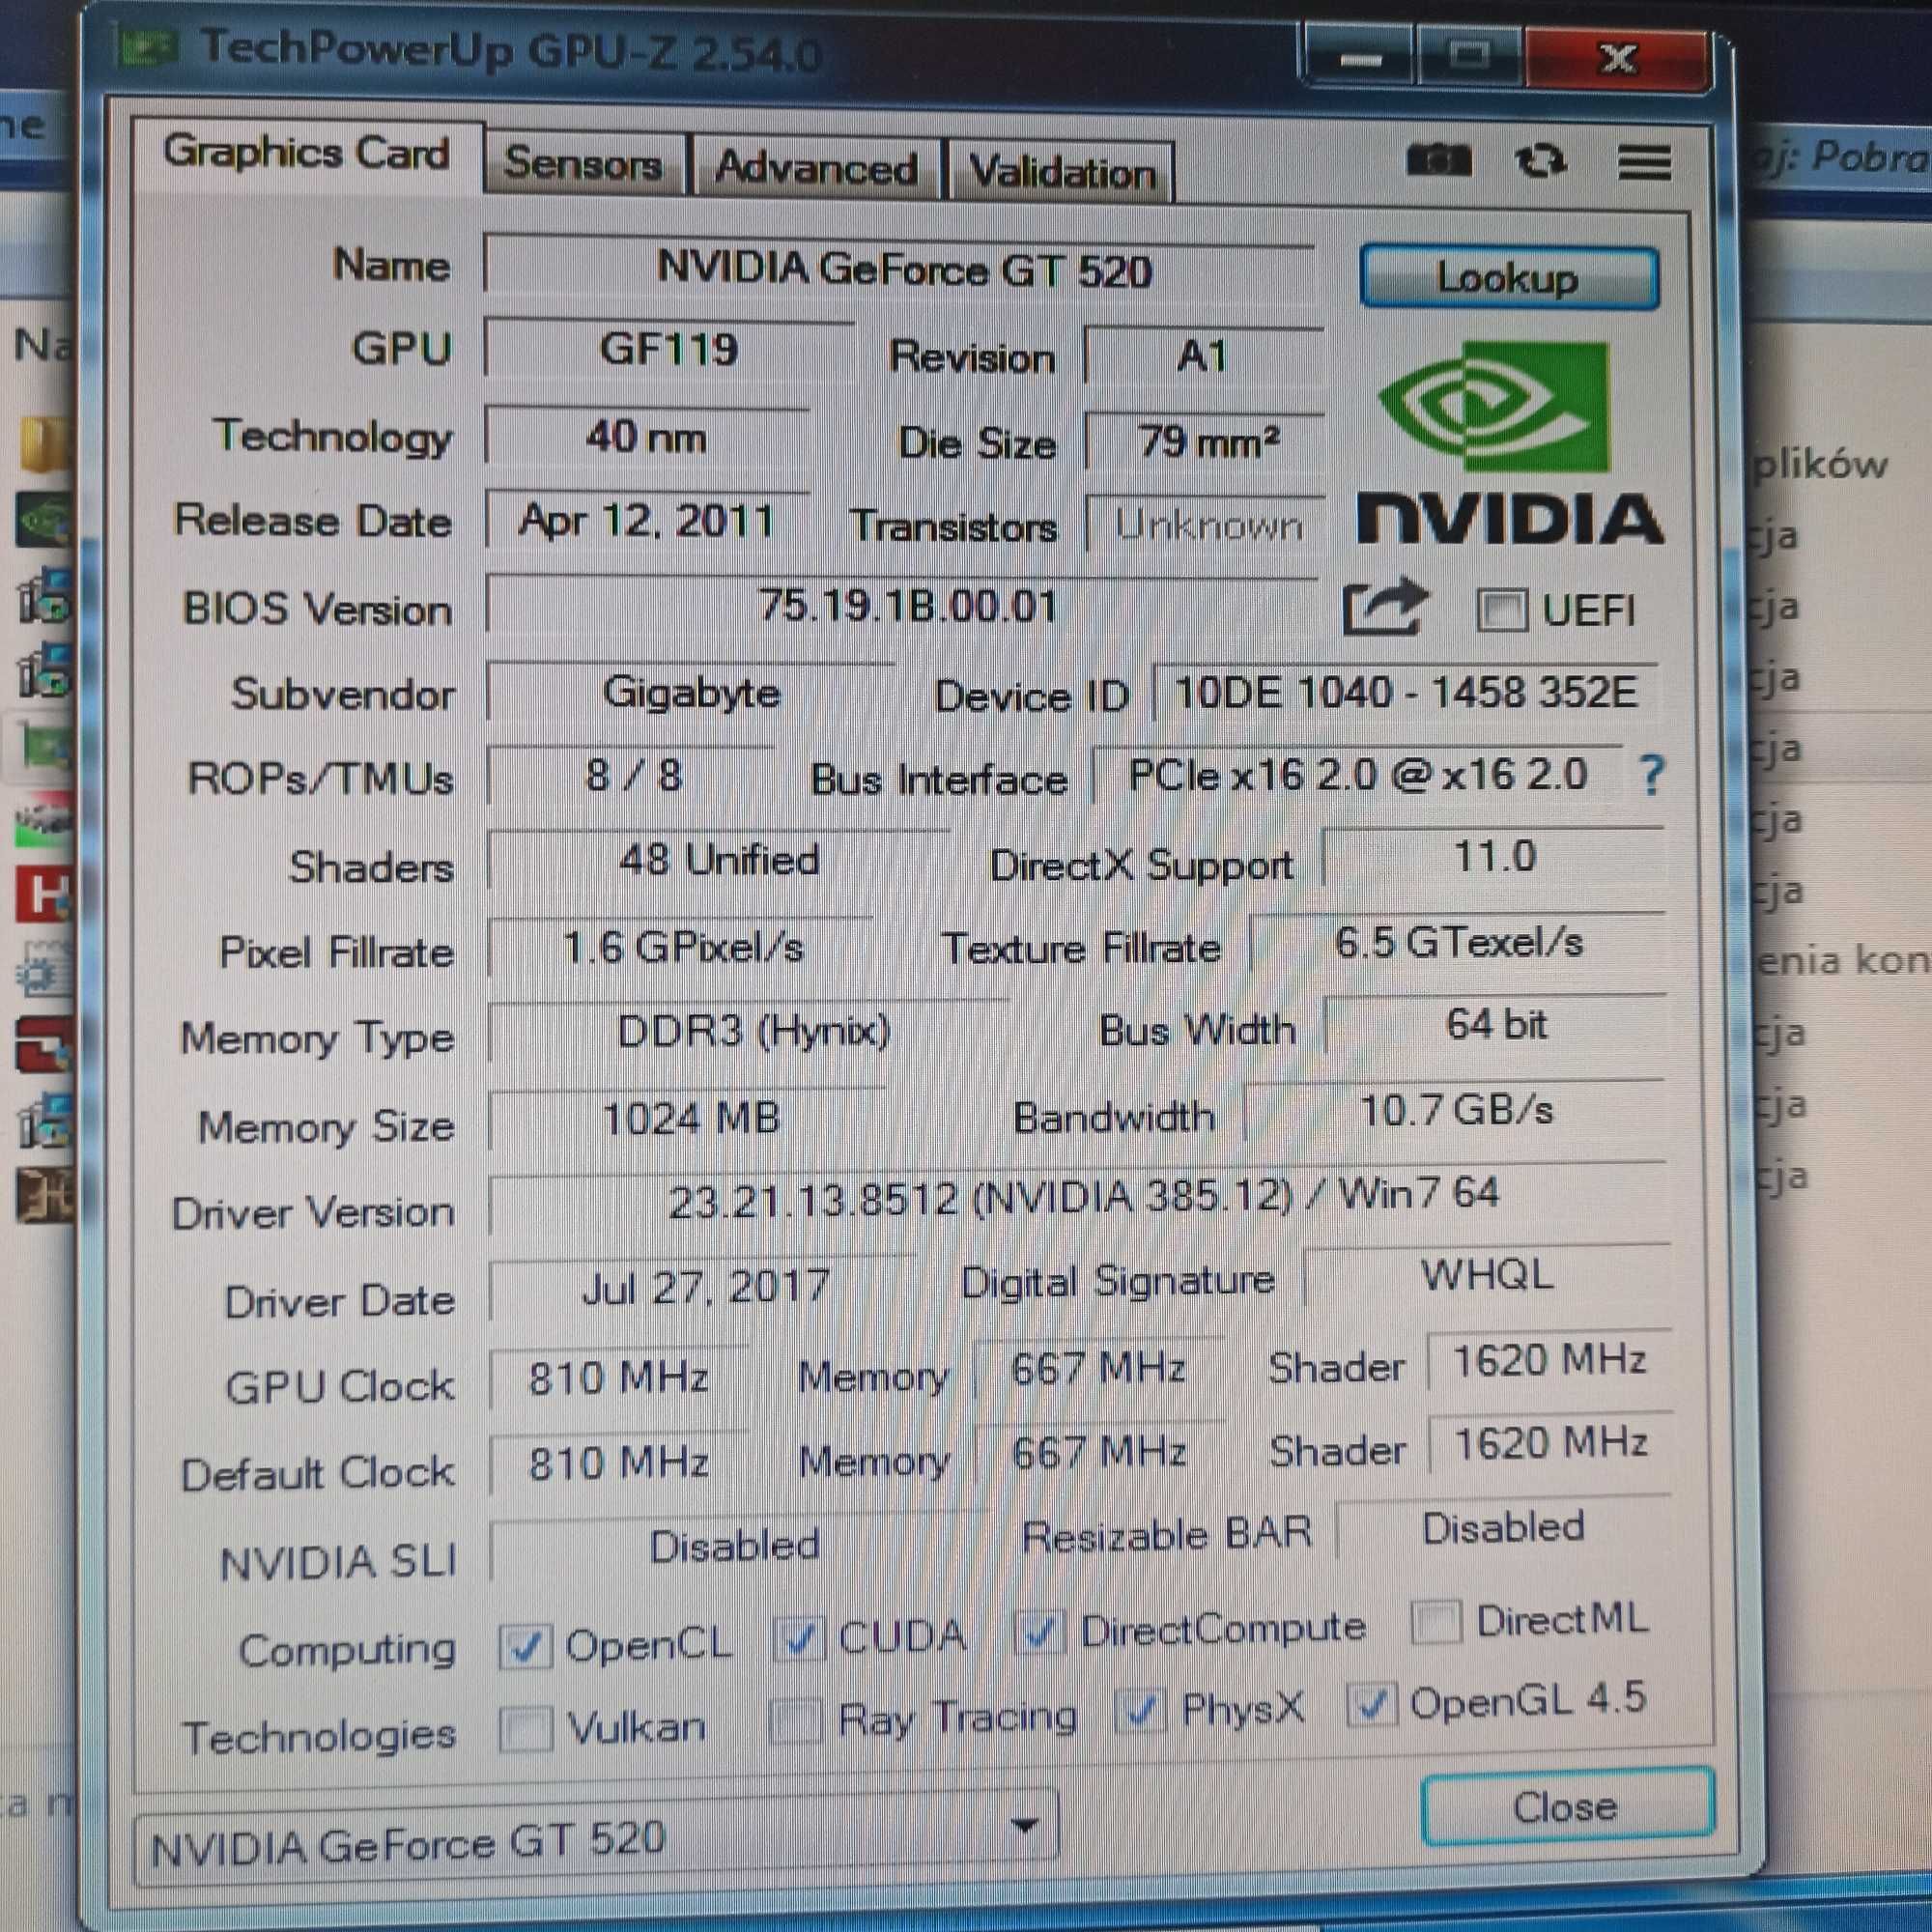This screenshot has height=1932, width=1932.
Task: Click the DirectX Support value 11.0
Action: point(1494,856)
